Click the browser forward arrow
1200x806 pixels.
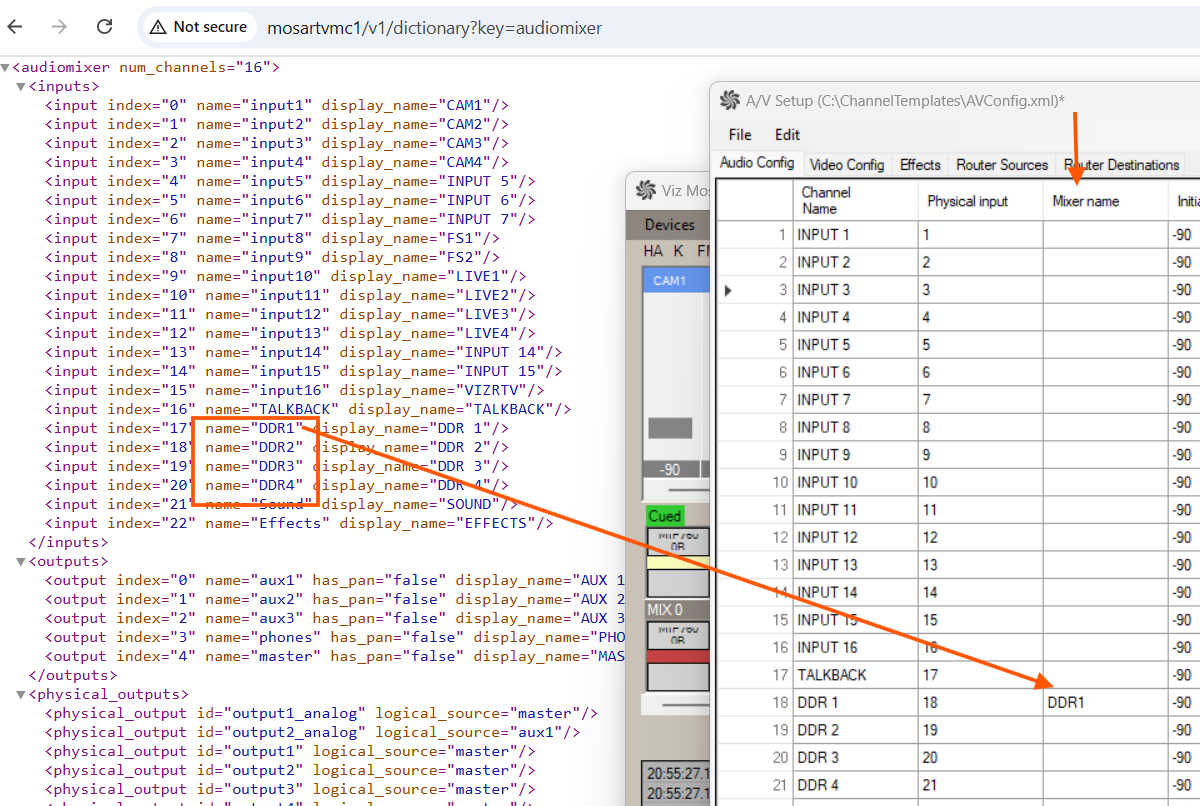pos(62,27)
